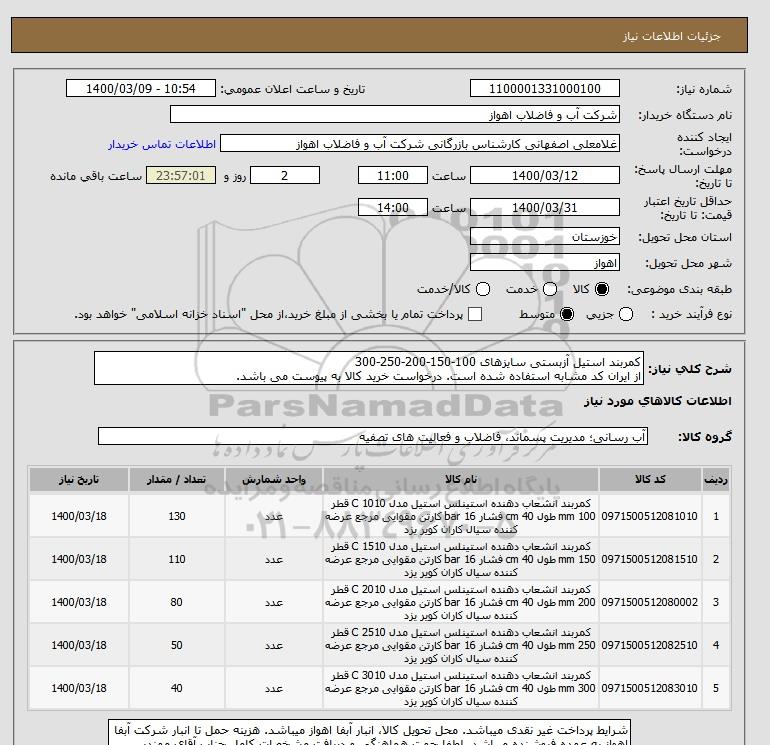Click product code 097150512080002
Image resolution: width=770 pixels, height=745 pixels.
tap(650, 602)
